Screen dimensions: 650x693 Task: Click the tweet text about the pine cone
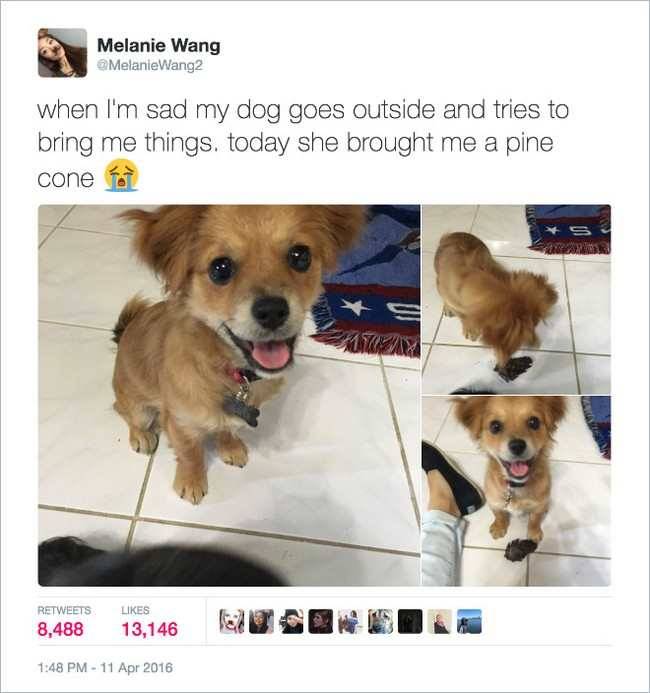(x=303, y=144)
